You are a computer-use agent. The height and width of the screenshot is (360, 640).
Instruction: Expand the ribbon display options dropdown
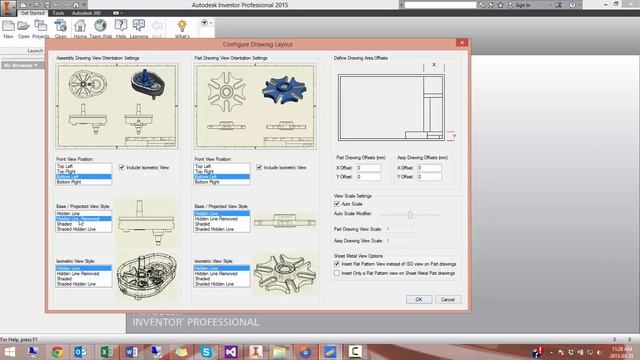coord(207,23)
